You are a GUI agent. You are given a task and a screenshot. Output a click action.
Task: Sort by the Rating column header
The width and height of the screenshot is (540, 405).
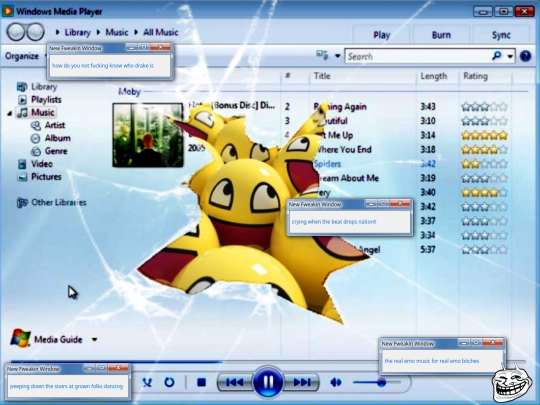point(475,76)
